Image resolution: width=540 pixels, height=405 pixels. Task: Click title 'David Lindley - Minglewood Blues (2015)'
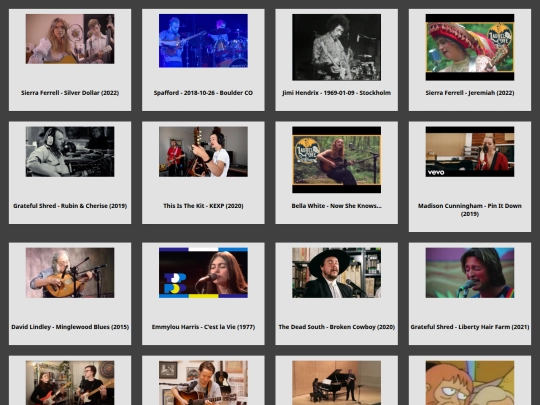pos(70,327)
